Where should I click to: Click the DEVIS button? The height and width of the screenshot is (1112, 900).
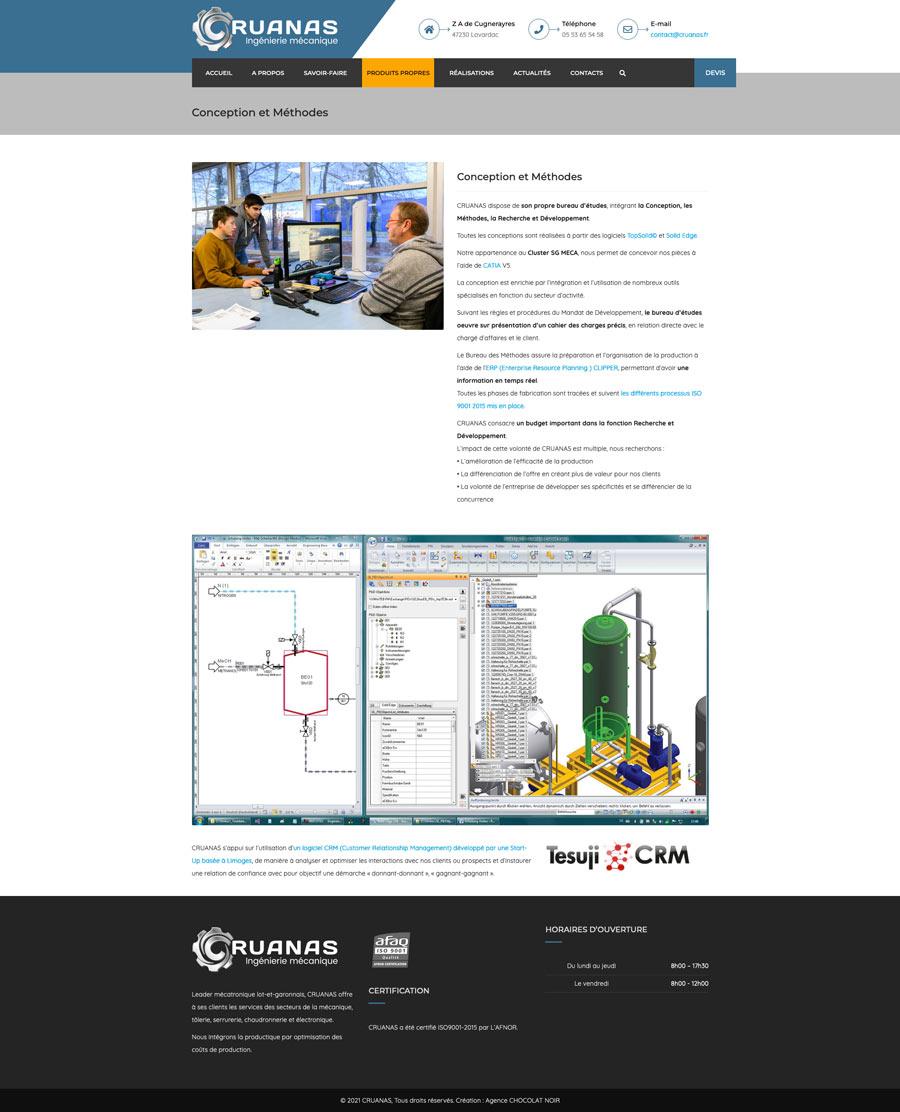tap(715, 73)
